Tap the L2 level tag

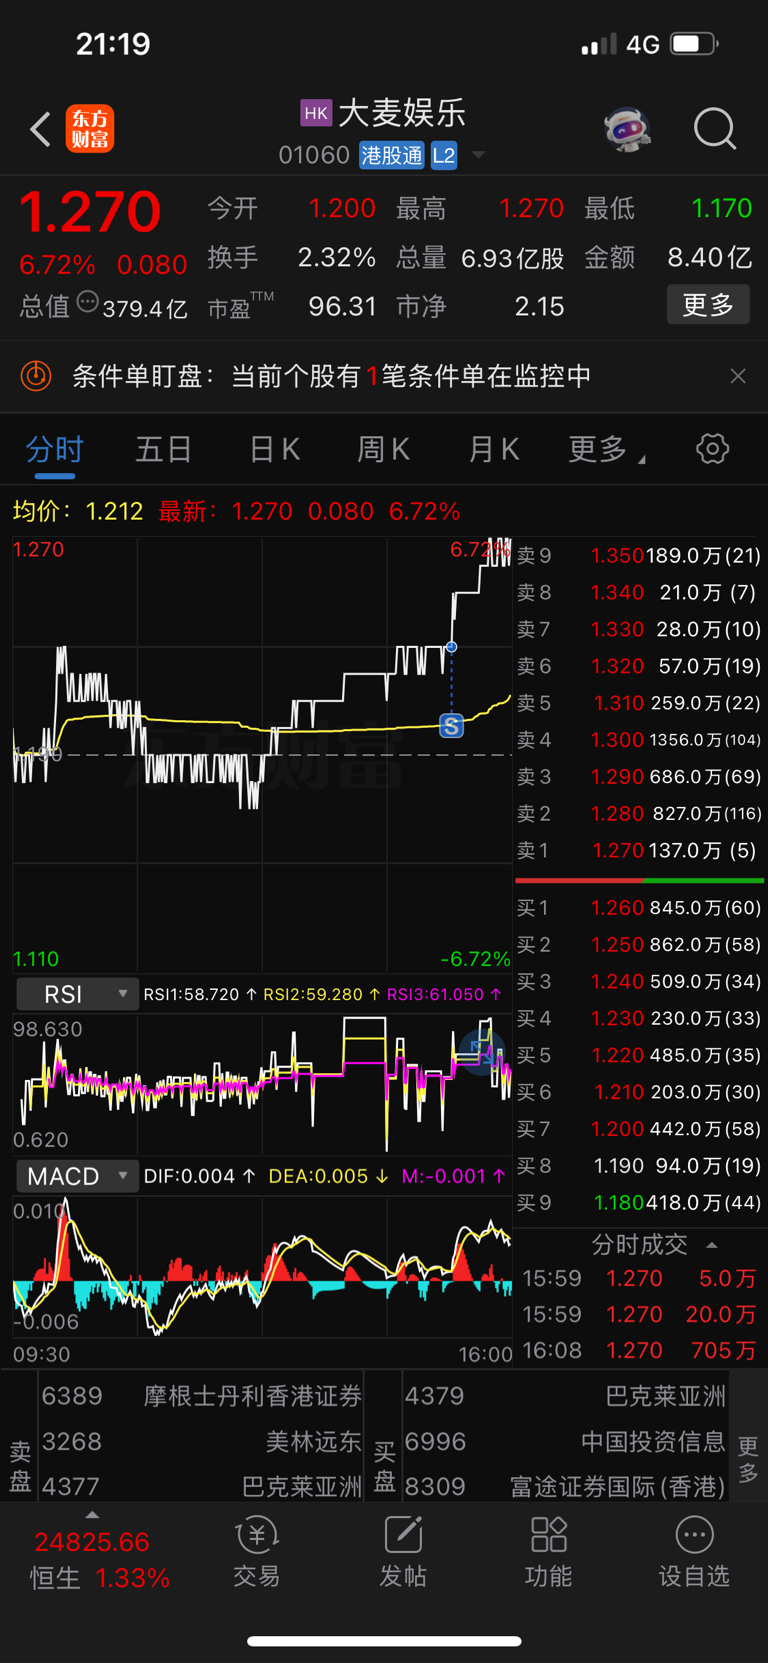pos(444,156)
